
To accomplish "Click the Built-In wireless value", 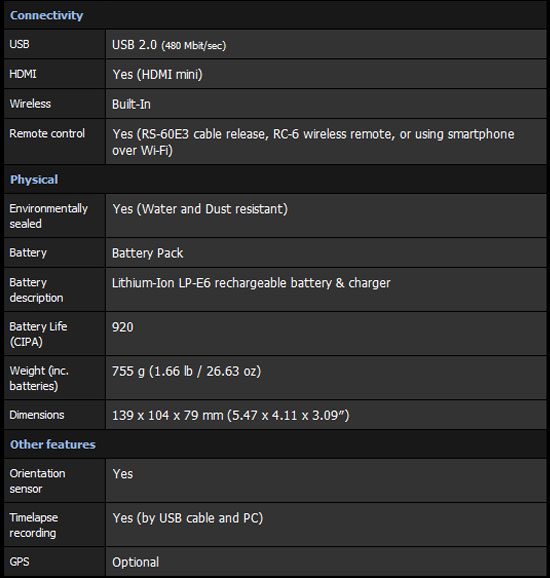I will pos(131,104).
